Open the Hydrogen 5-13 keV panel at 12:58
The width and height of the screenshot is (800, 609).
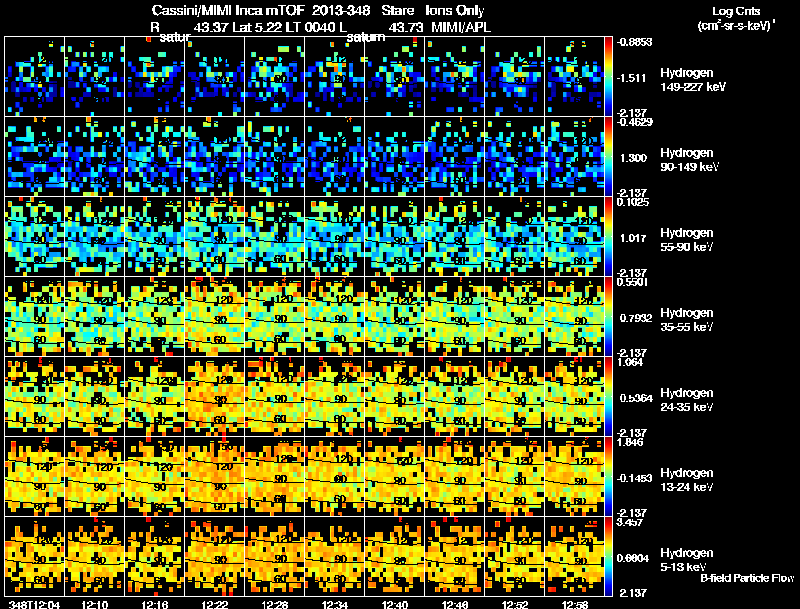[574, 557]
